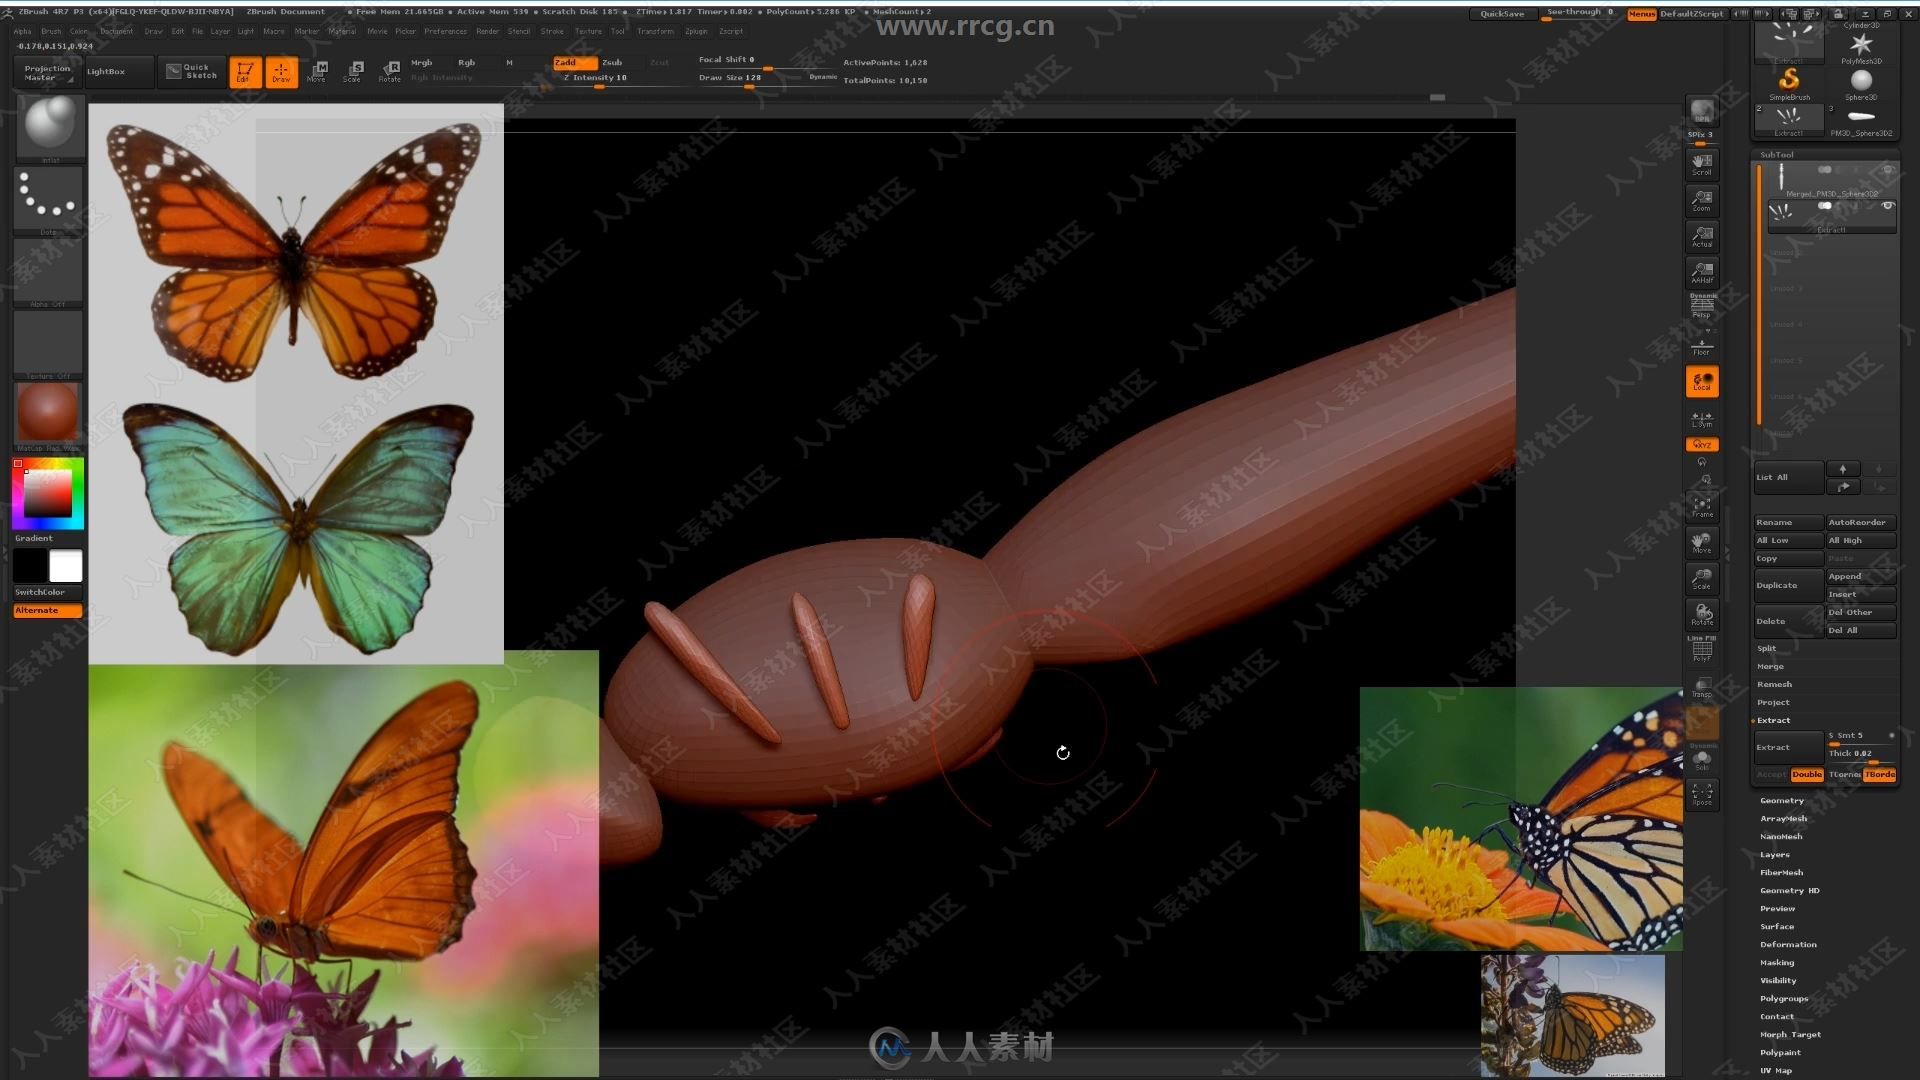
Task: Open the Texture Off selector
Action: coord(49,344)
